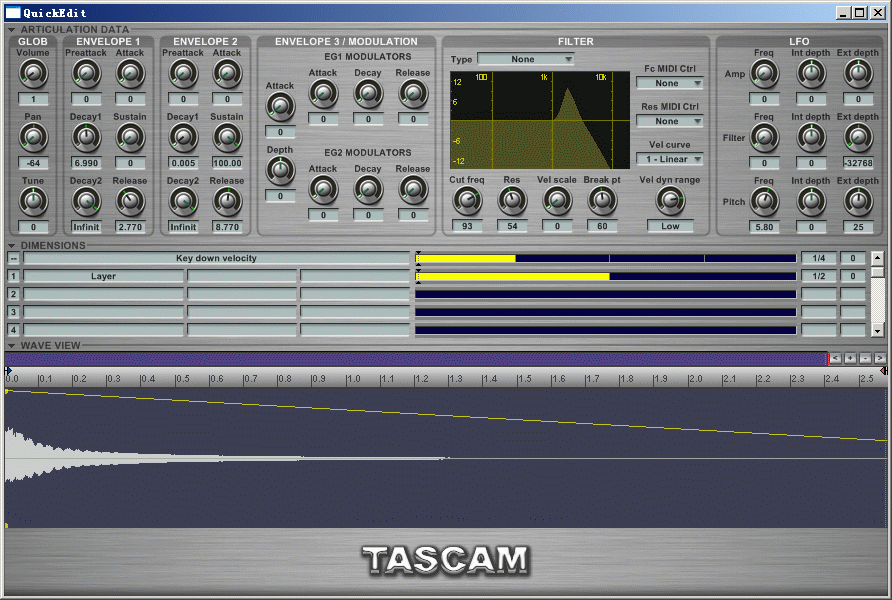Click the Envelope 1 Decay1 value 6.990
This screenshot has height=600, width=892.
(86, 163)
